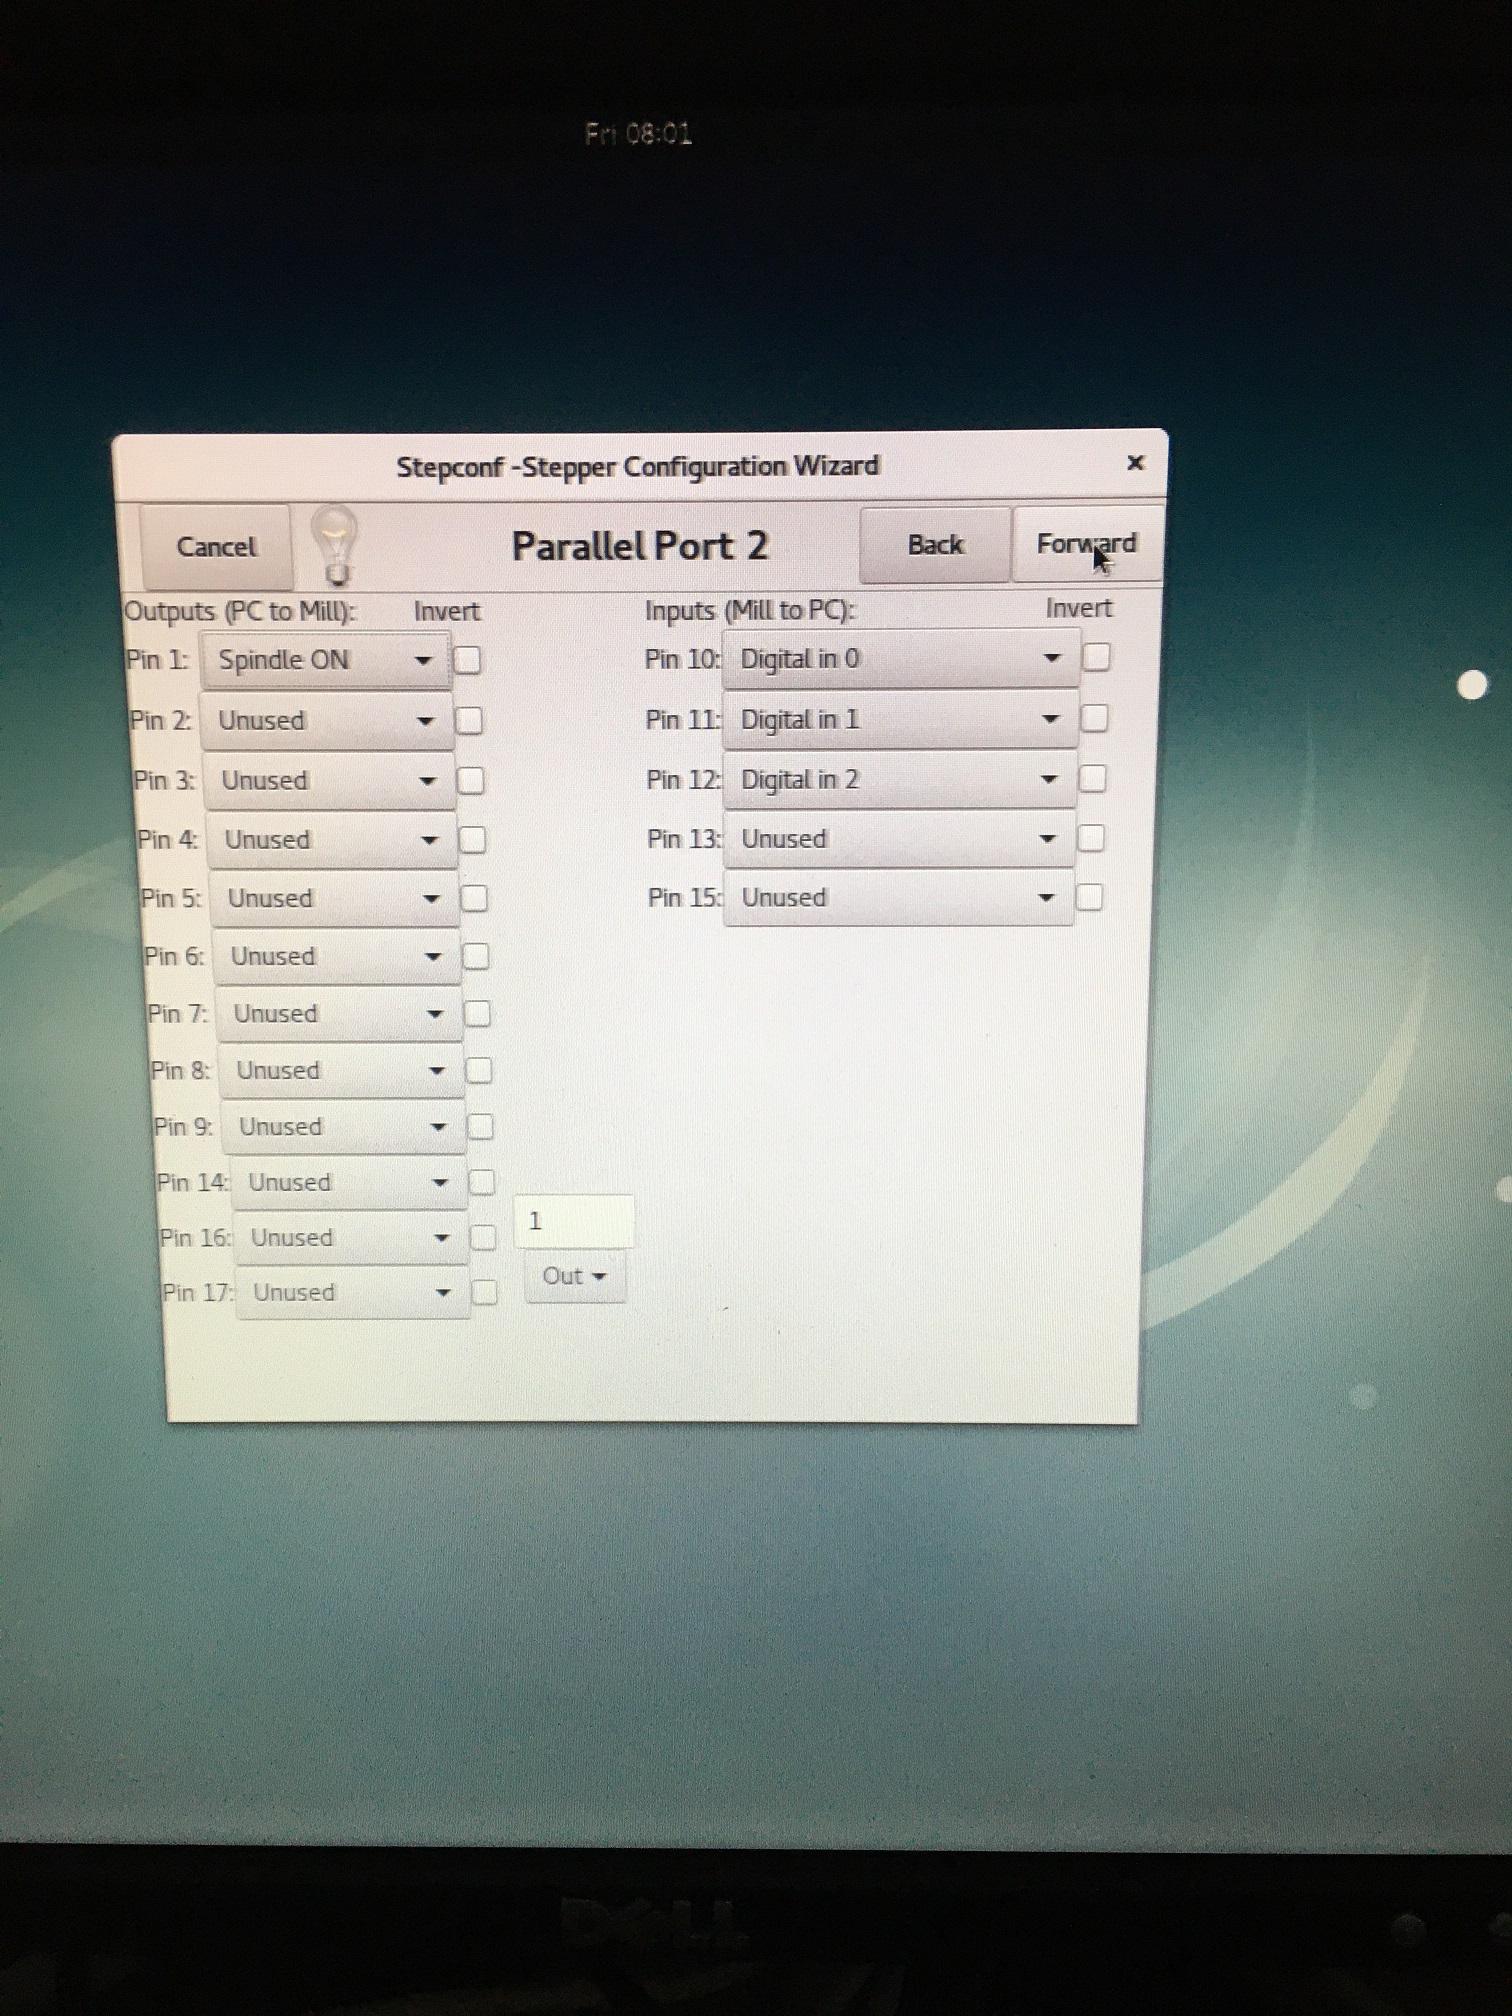
Task: Toggle Invert checkbox for Pin 7
Action: tap(478, 1014)
